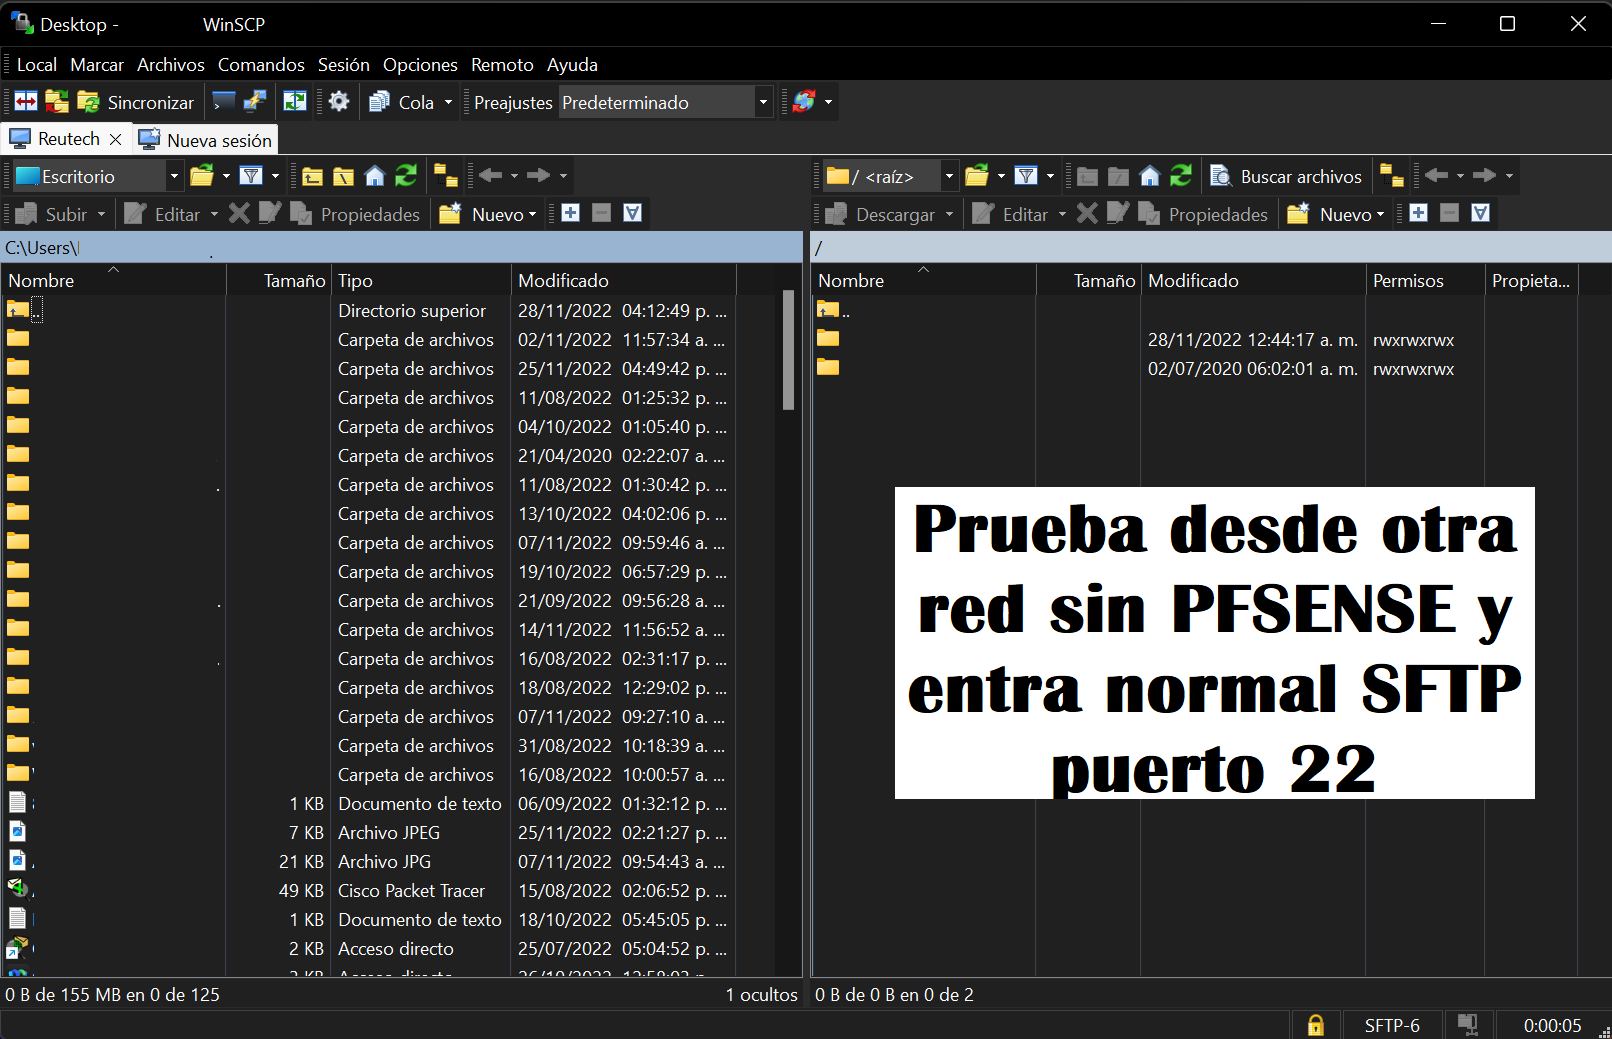
Task: Open the Ayuda menu
Action: pos(572,65)
